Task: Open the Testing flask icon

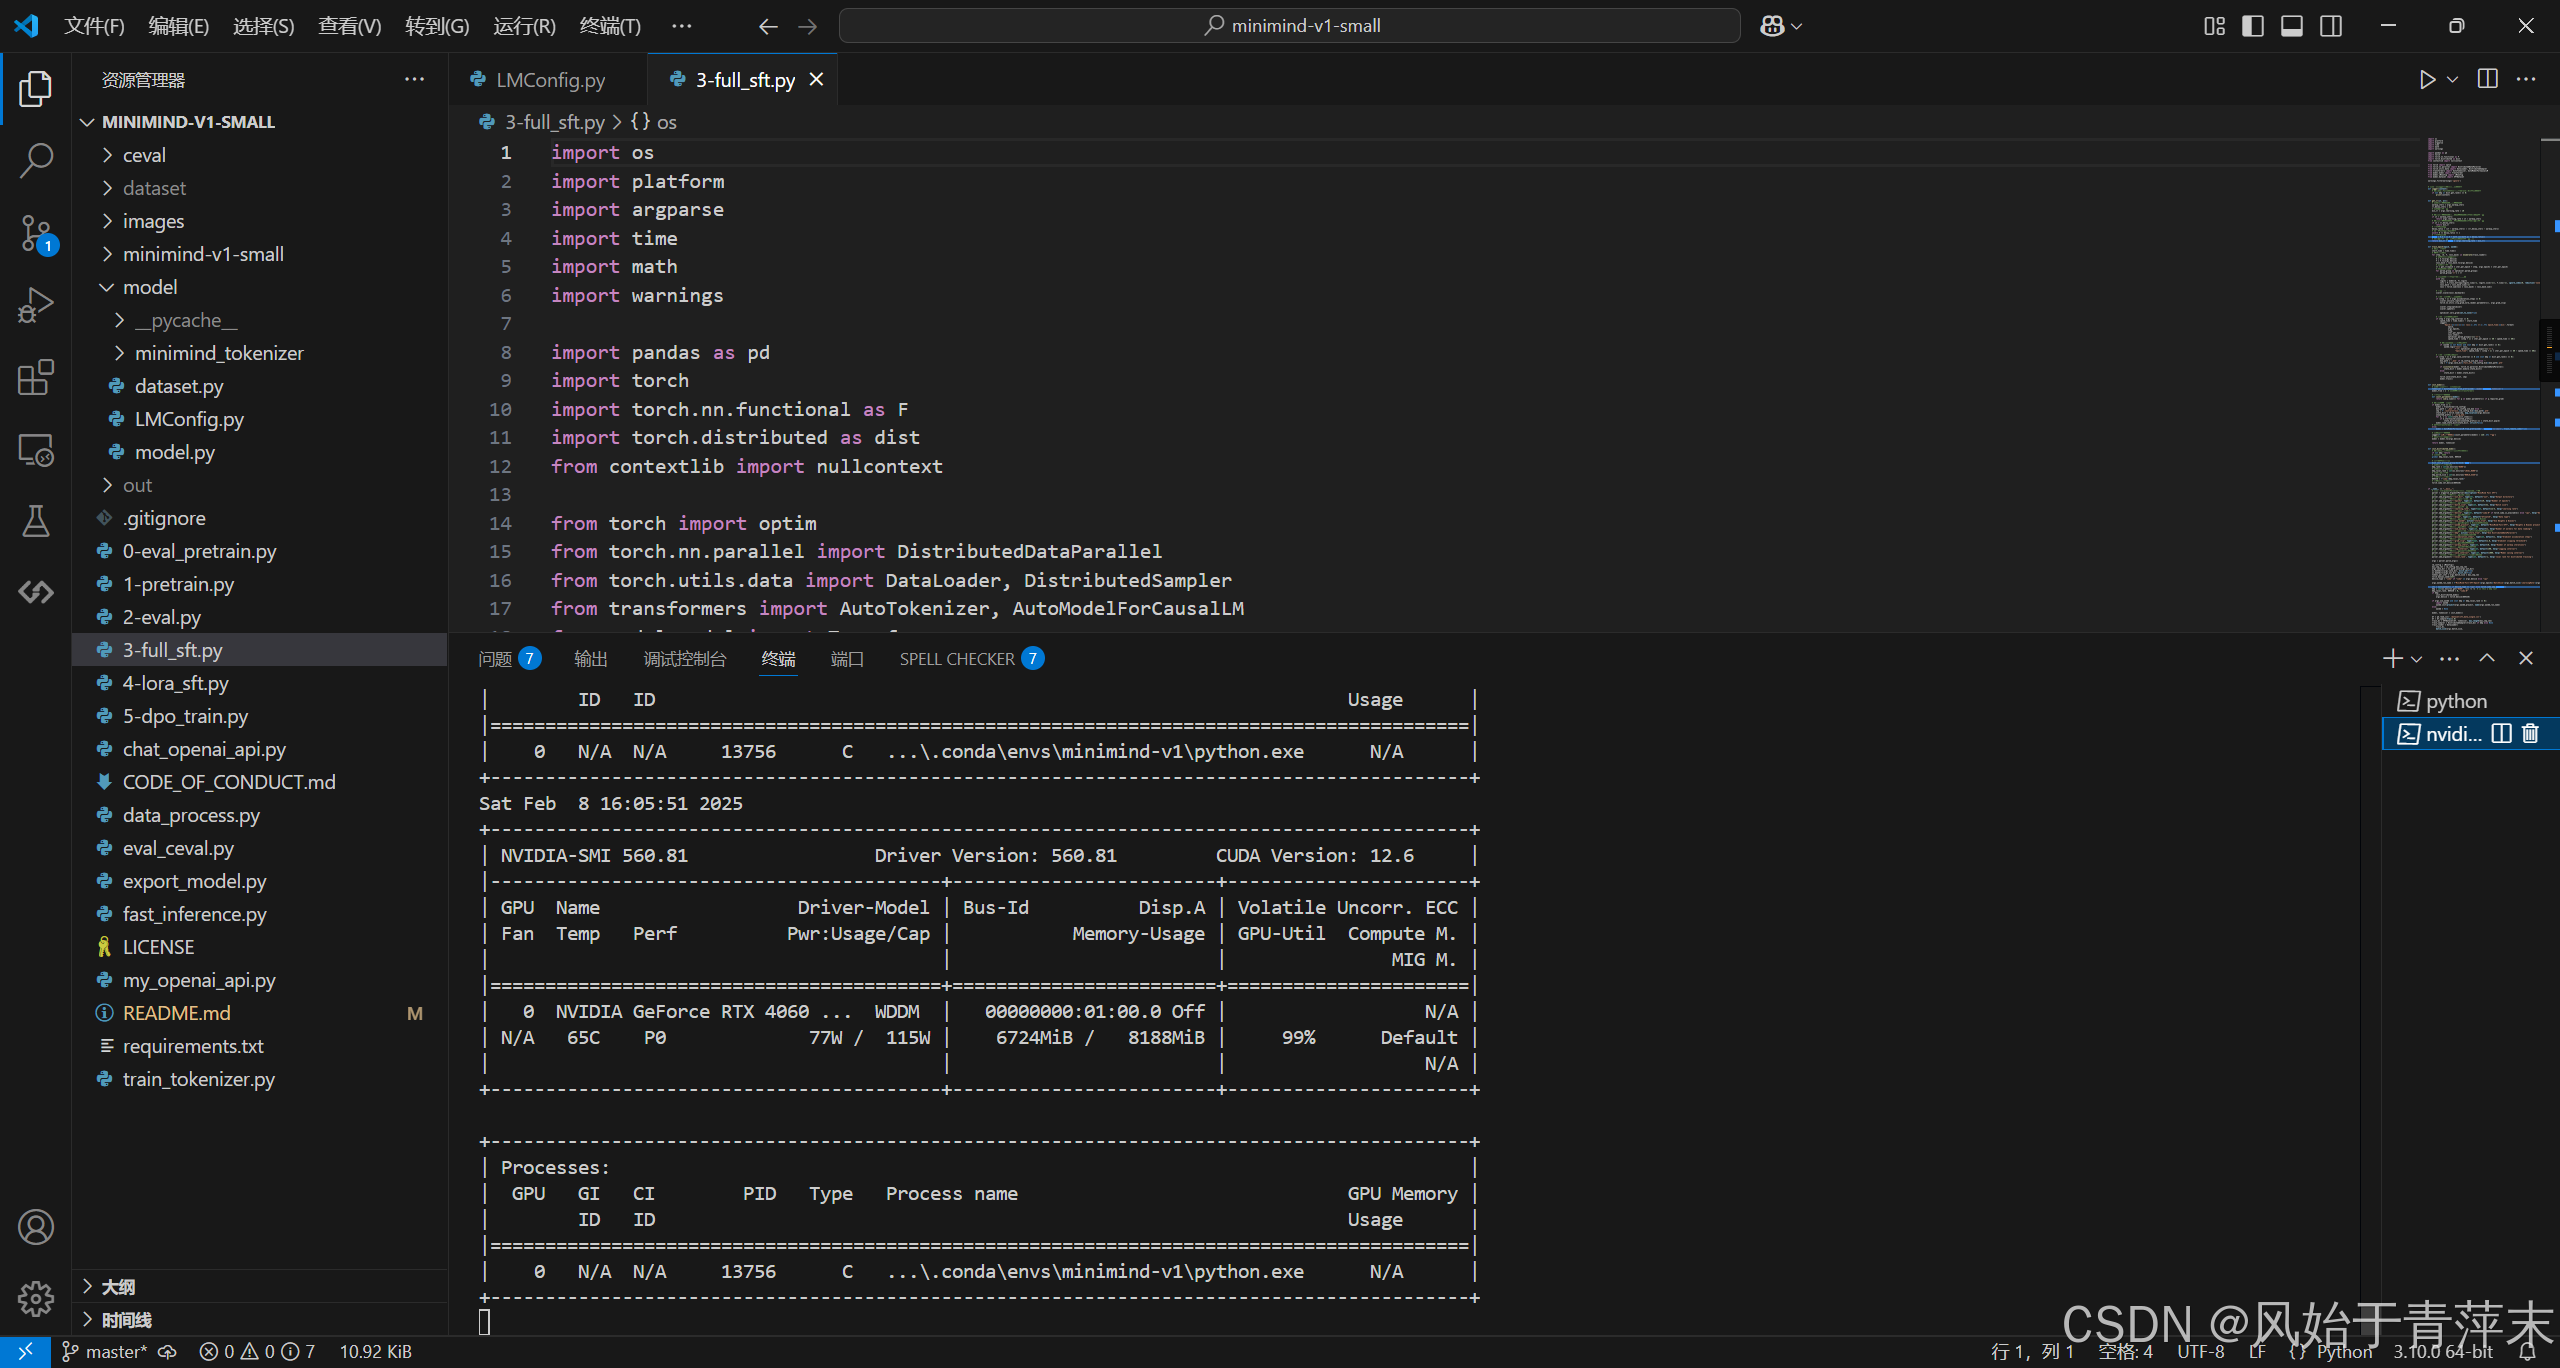Action: (36, 521)
